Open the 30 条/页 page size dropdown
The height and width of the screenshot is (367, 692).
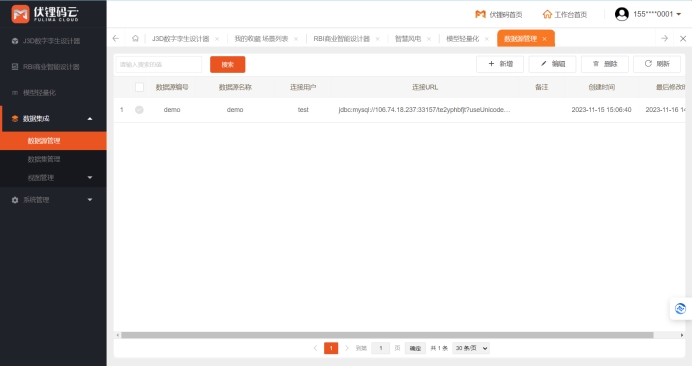[x=471, y=348]
